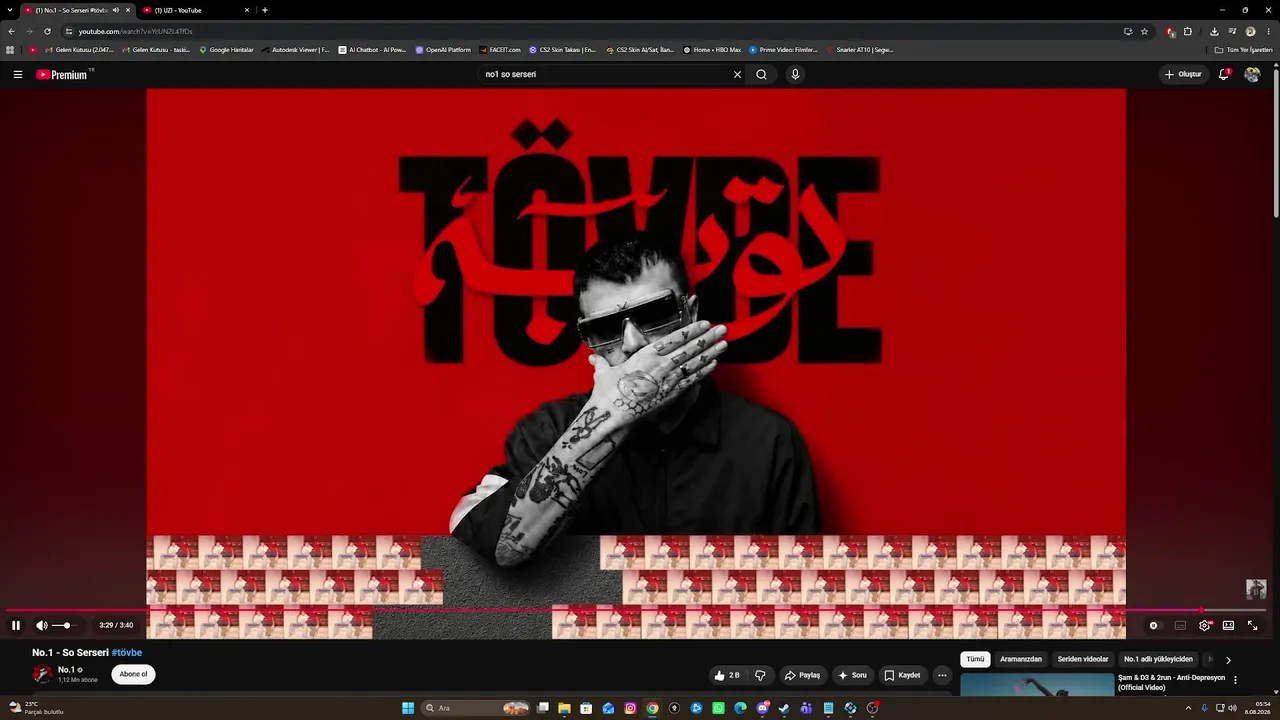Open the Chrome three-dot menu
Screen dimensions: 1280x720
pos(1268,31)
